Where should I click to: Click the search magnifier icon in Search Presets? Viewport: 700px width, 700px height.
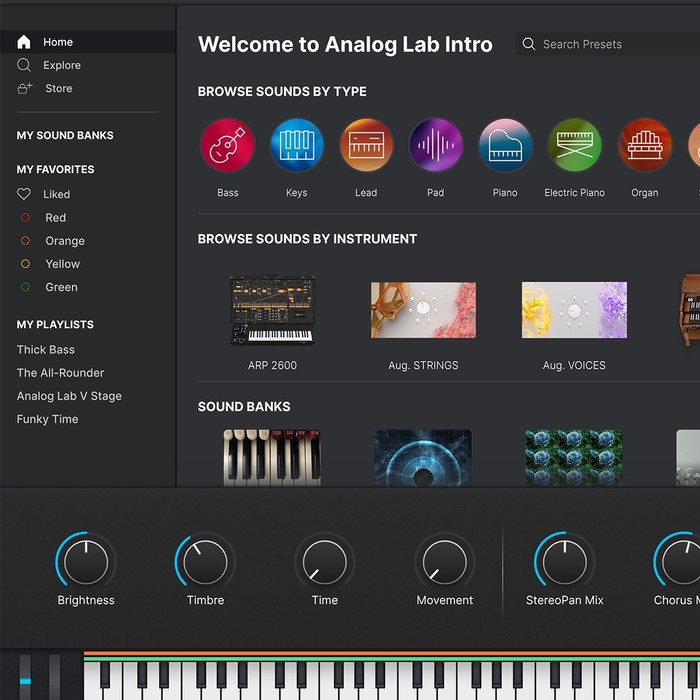(x=529, y=44)
